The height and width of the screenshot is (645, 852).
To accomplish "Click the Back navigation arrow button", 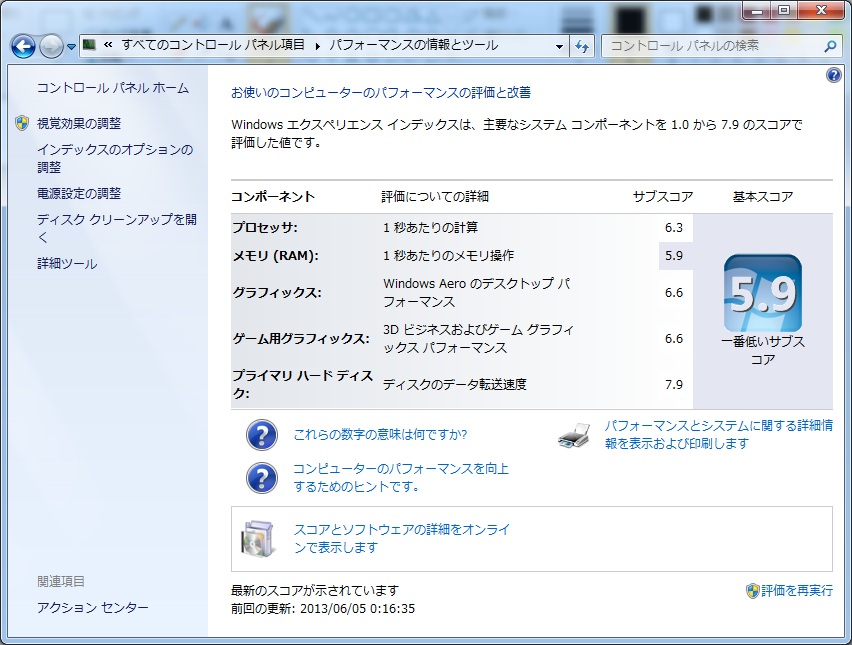I will coord(23,47).
